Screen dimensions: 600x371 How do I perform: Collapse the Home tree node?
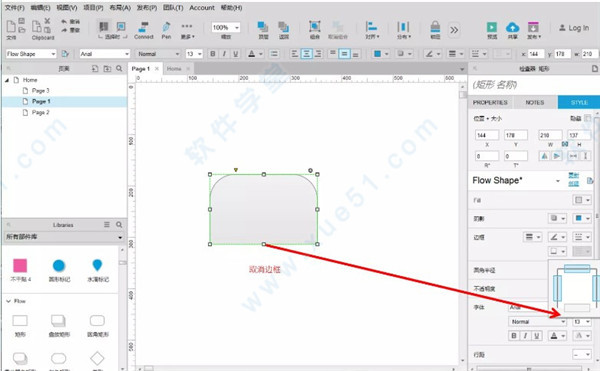pos(7,80)
